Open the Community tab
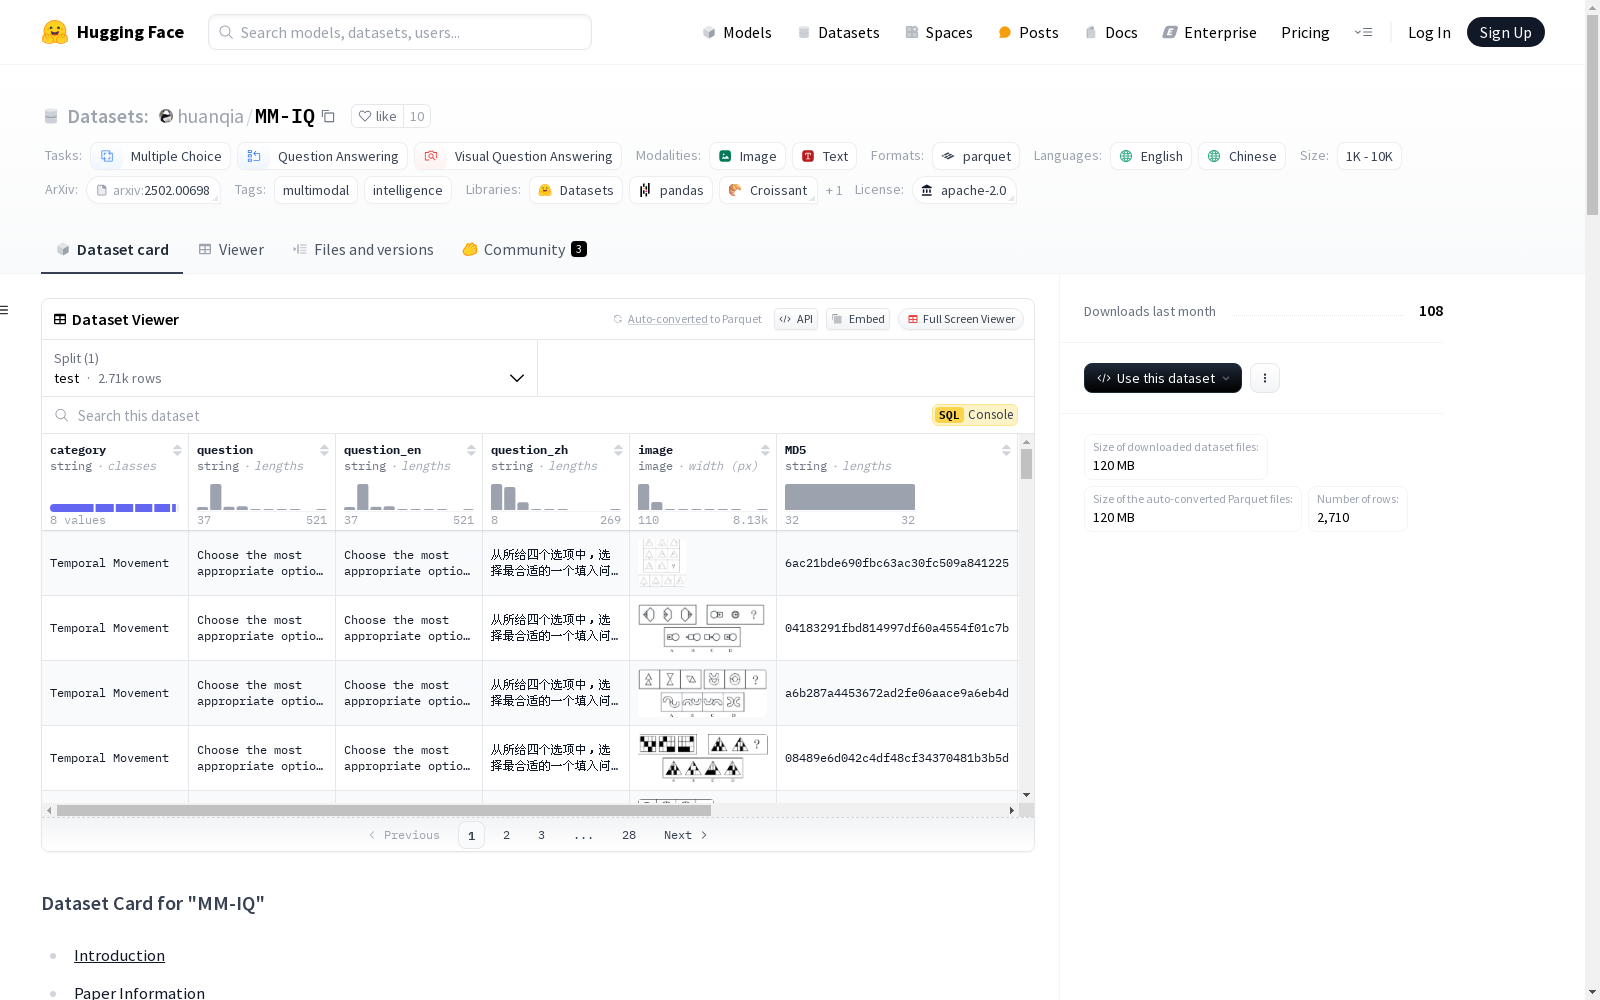The height and width of the screenshot is (1000, 1600). coord(524,250)
